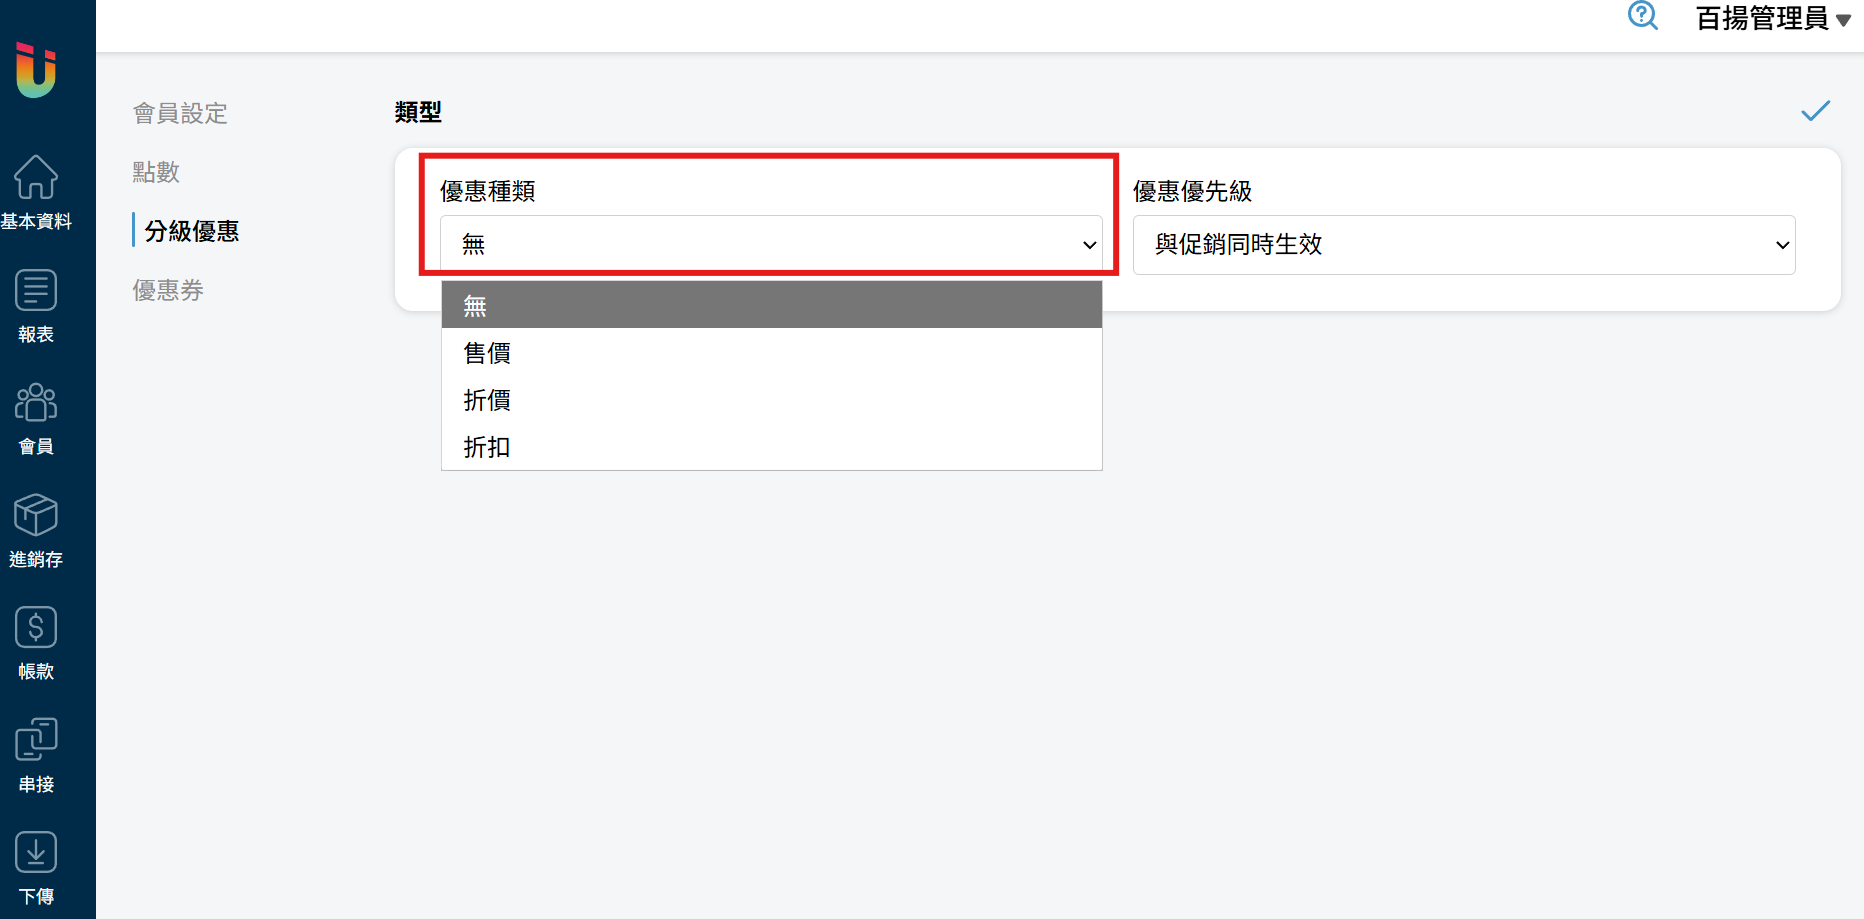Choose 折價 from the dropdown list
The width and height of the screenshot is (1864, 919).
[770, 400]
